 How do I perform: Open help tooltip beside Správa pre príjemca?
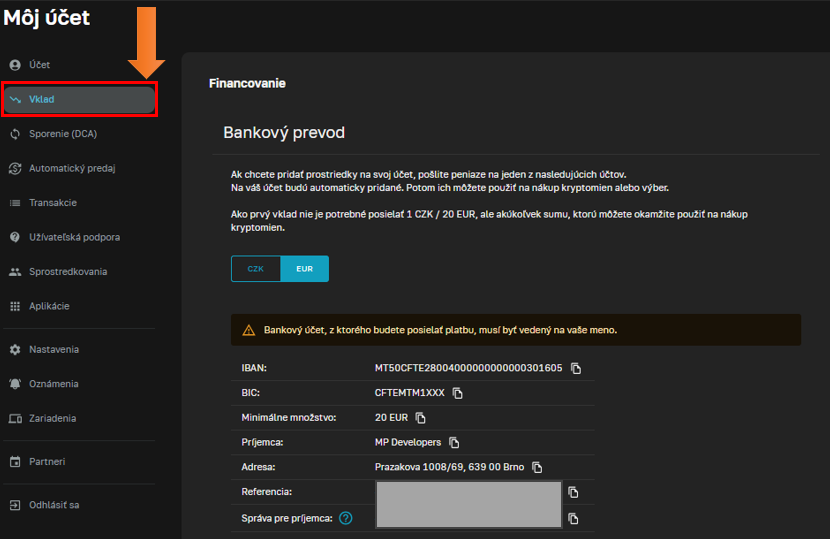tap(346, 518)
